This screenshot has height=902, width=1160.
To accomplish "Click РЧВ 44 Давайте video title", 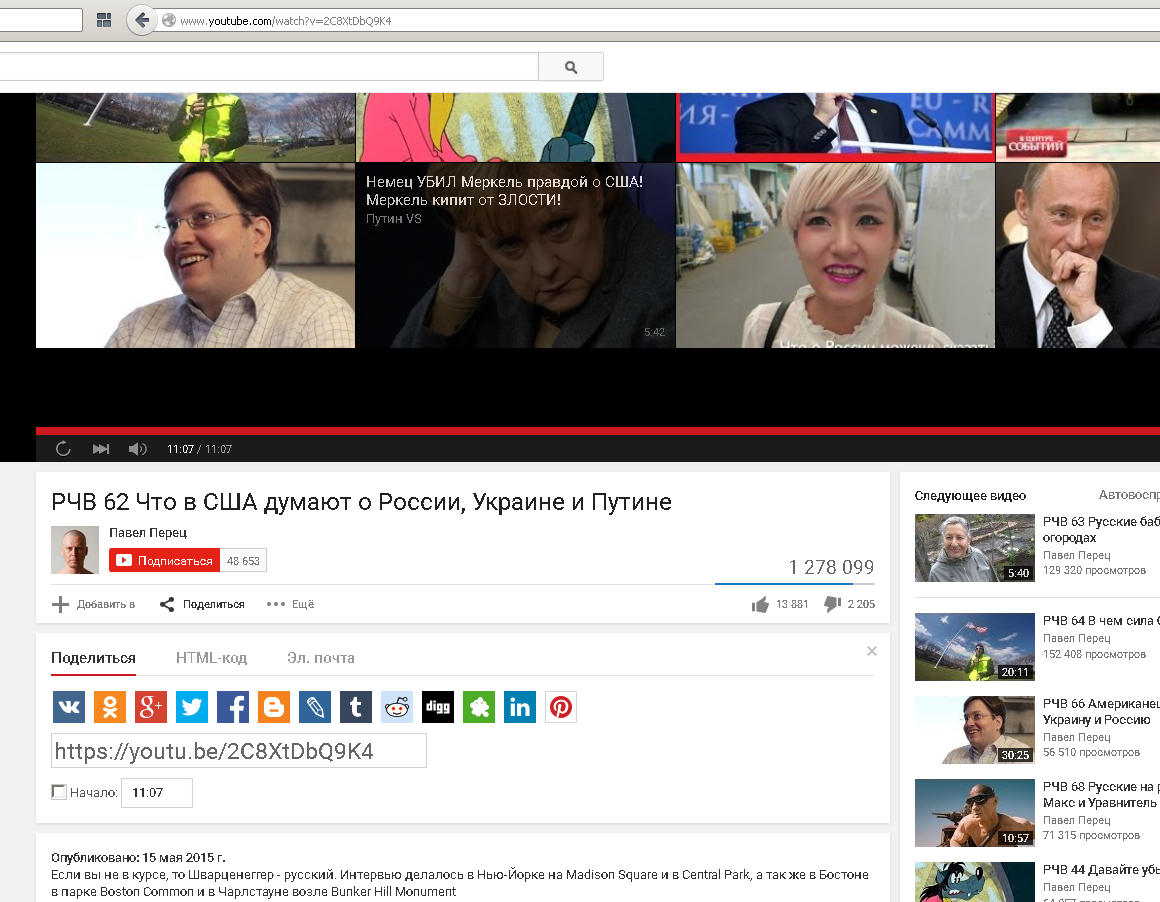I will 1102,869.
